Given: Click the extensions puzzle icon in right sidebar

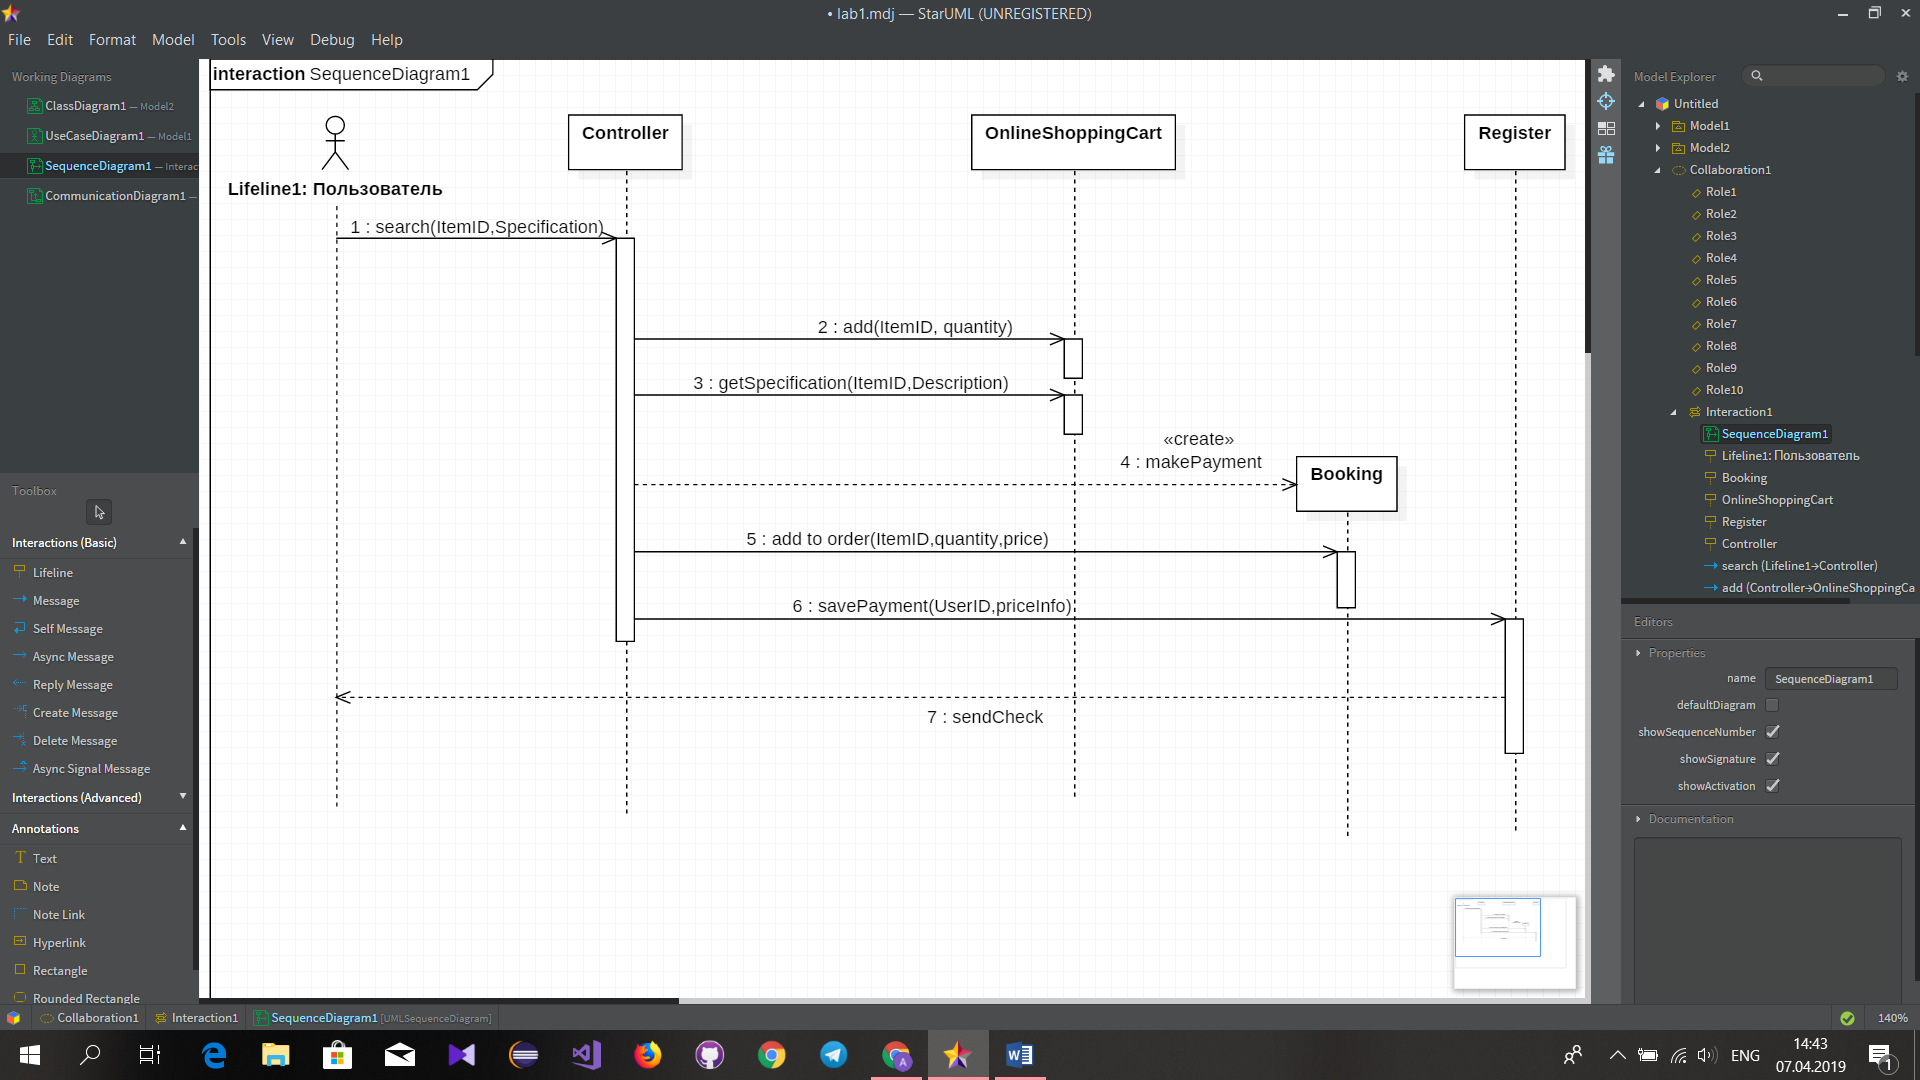Looking at the screenshot, I should tap(1606, 74).
